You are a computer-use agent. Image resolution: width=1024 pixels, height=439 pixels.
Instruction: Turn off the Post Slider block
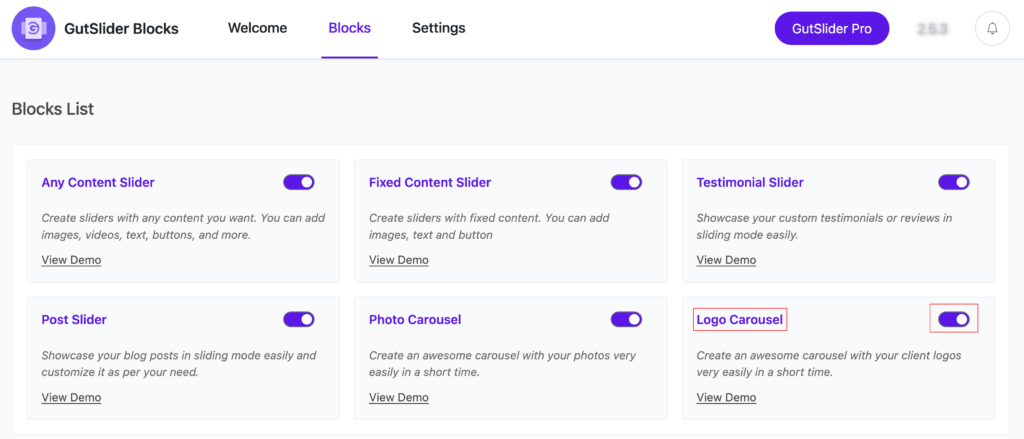click(299, 319)
